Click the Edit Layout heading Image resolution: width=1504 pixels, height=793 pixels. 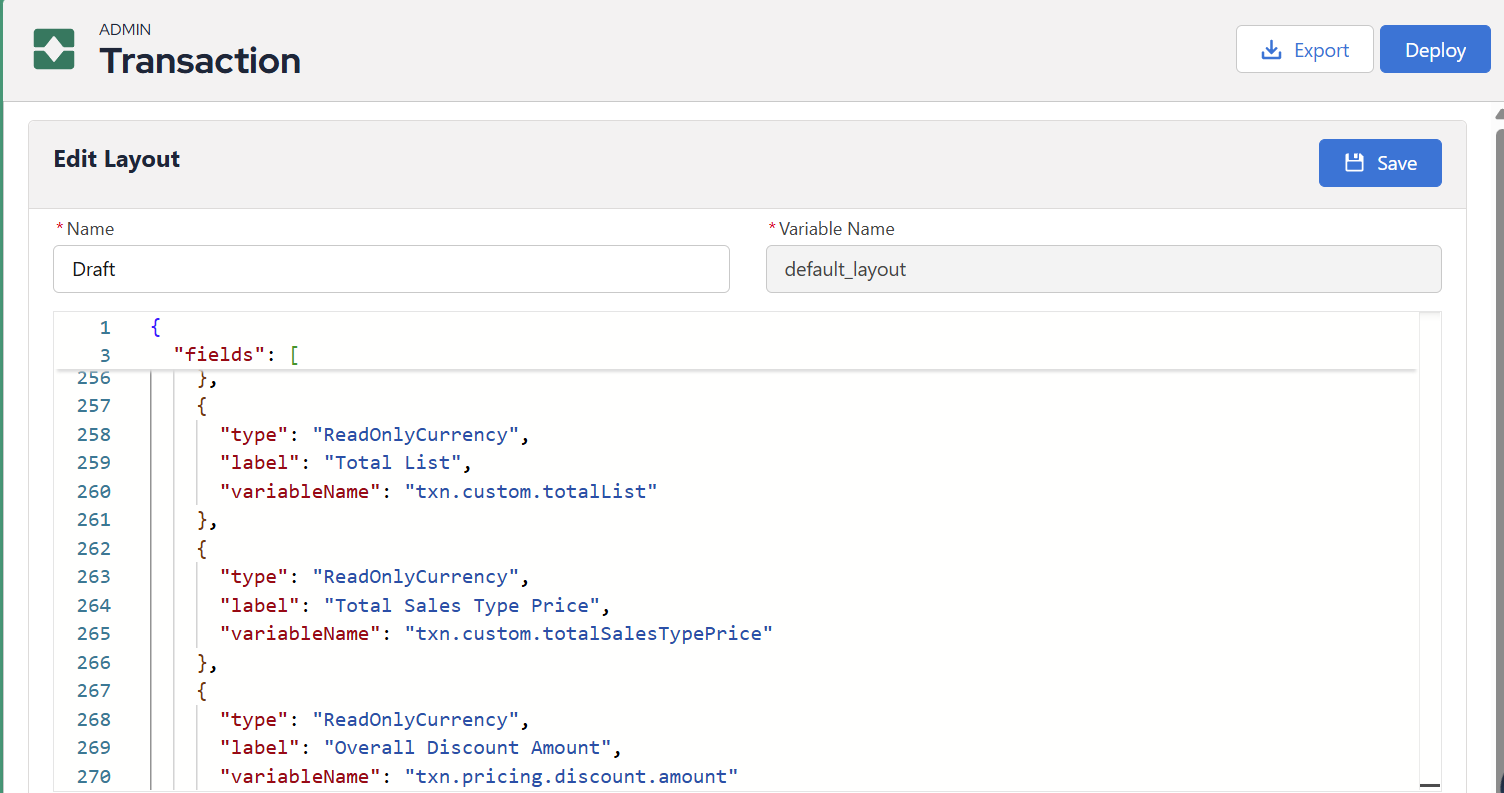(x=117, y=159)
